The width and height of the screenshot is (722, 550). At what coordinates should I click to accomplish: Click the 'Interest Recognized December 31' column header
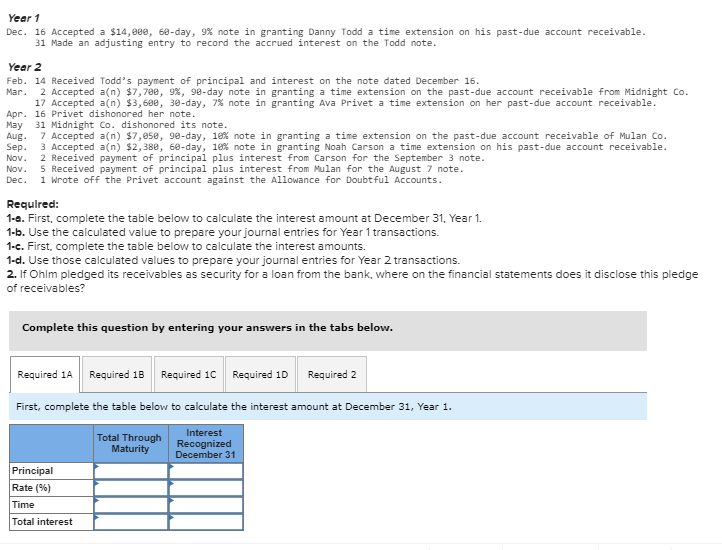tap(206, 443)
